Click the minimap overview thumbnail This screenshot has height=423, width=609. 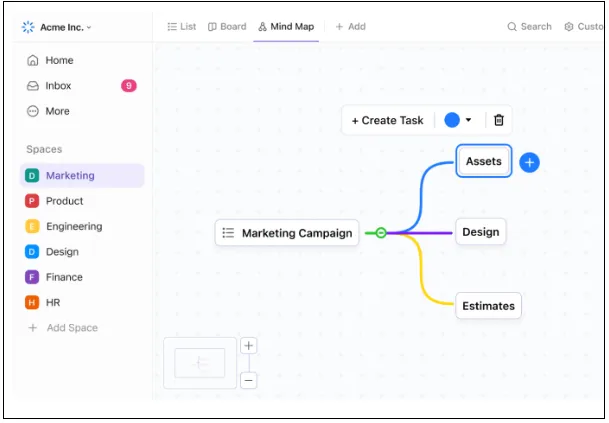pyautogui.click(x=200, y=363)
